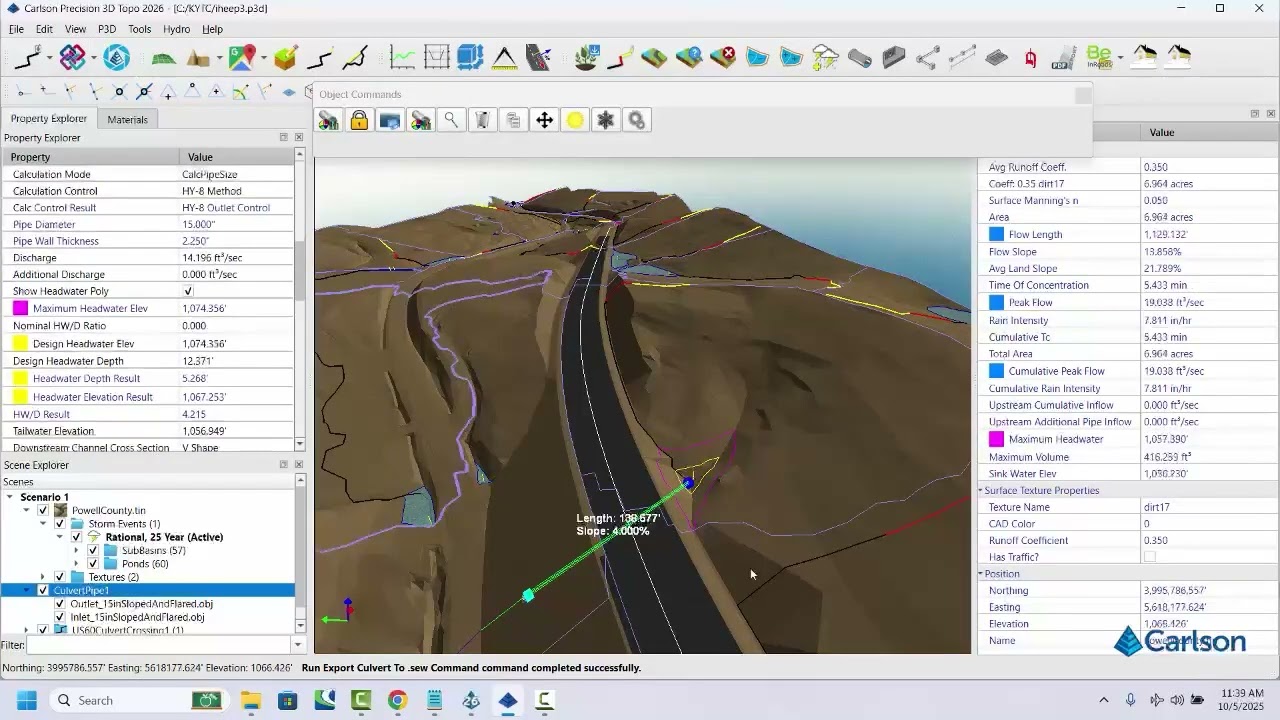Uncheck the PowellCounty.tin visibility checkbox

pos(43,510)
